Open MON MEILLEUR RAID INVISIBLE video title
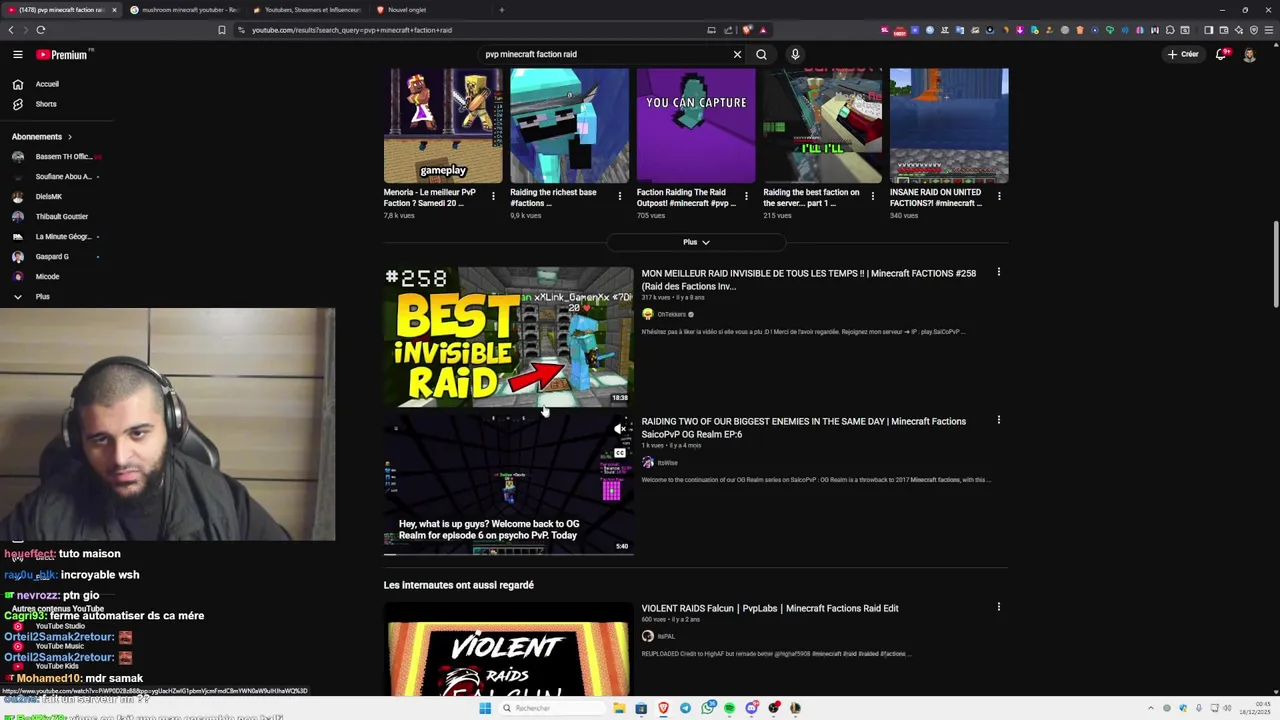The height and width of the screenshot is (720, 1280). [808, 280]
